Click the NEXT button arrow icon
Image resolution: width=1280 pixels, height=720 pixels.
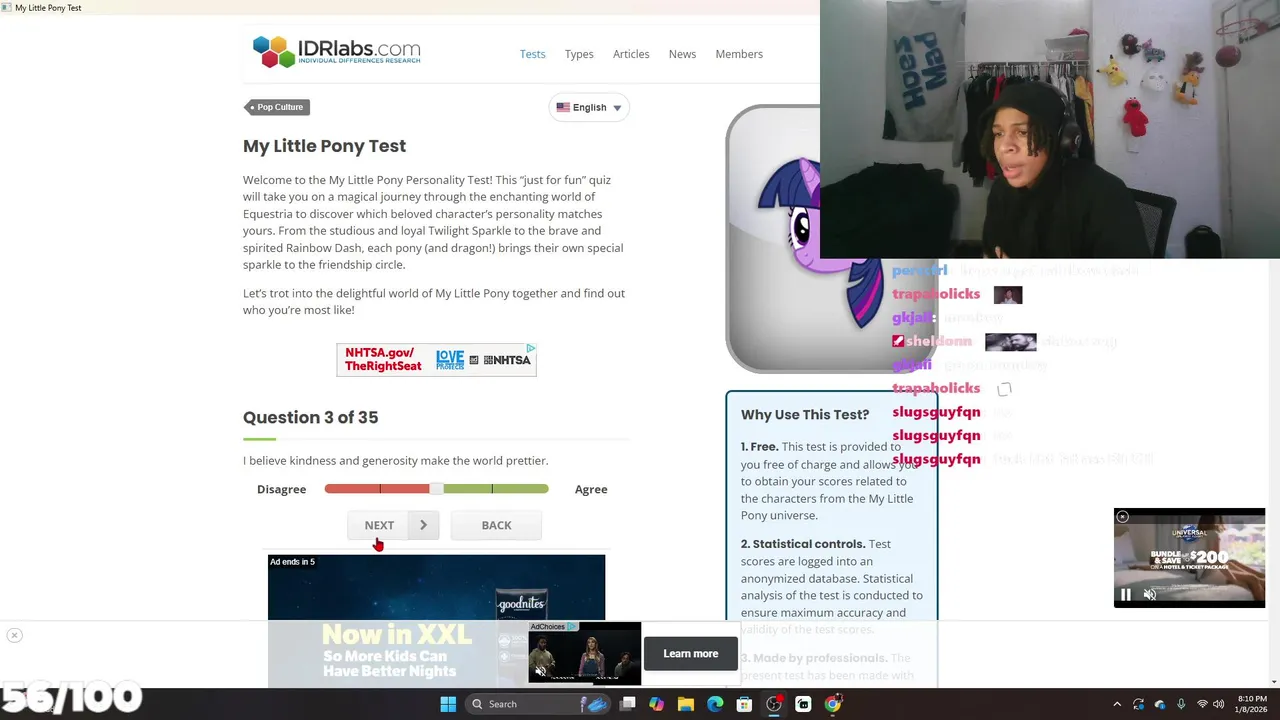point(423,525)
